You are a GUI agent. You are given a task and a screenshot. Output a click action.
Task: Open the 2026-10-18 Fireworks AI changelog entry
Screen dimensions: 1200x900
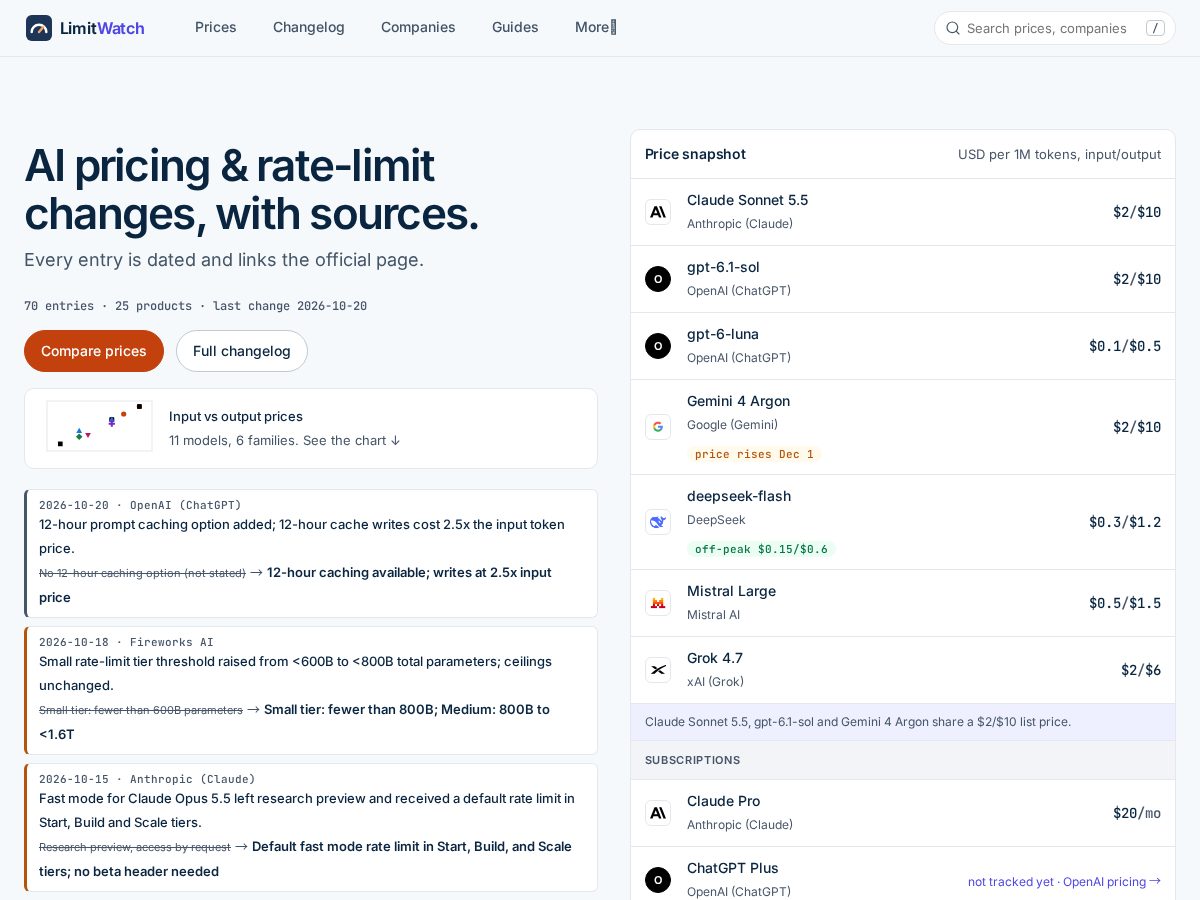coord(311,690)
